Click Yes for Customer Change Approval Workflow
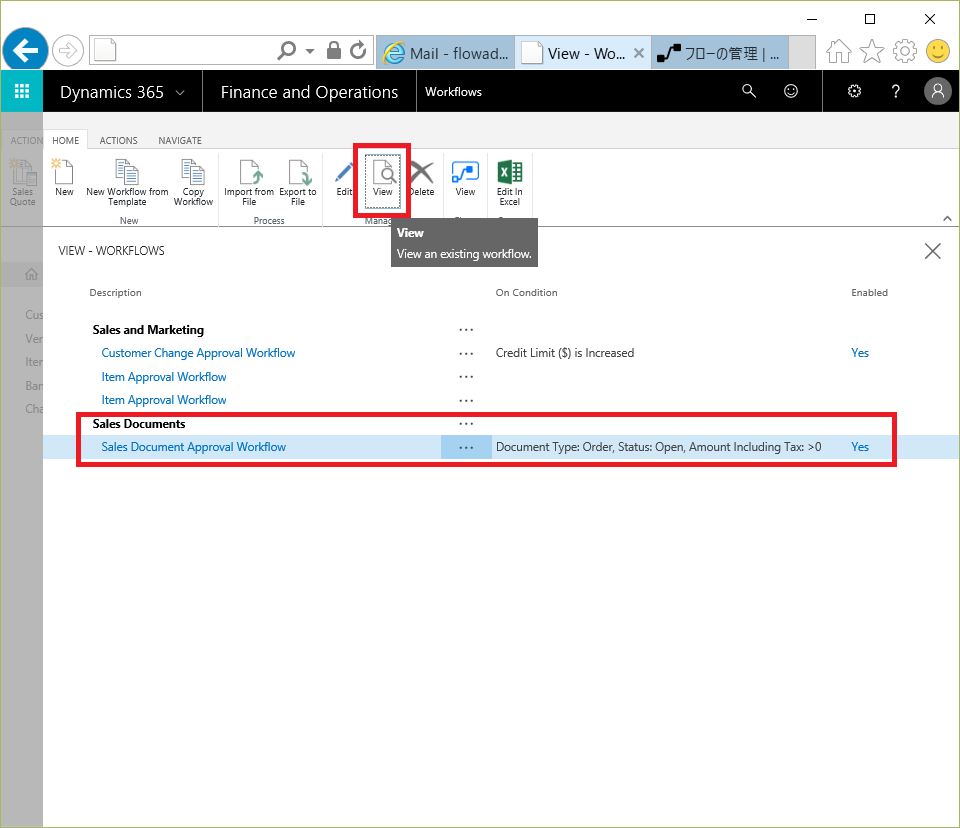960x828 pixels. tap(860, 353)
